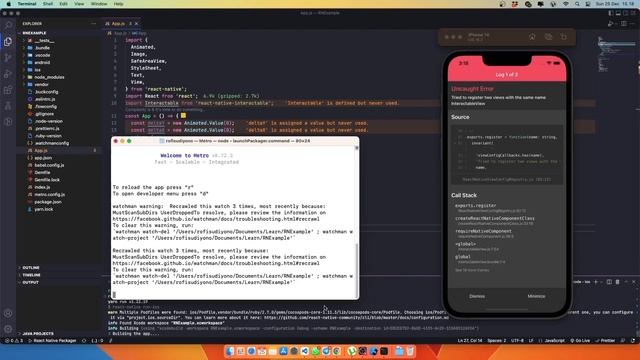Open the Extensions view
The width and height of the screenshot is (640, 360).
pyautogui.click(x=8, y=90)
